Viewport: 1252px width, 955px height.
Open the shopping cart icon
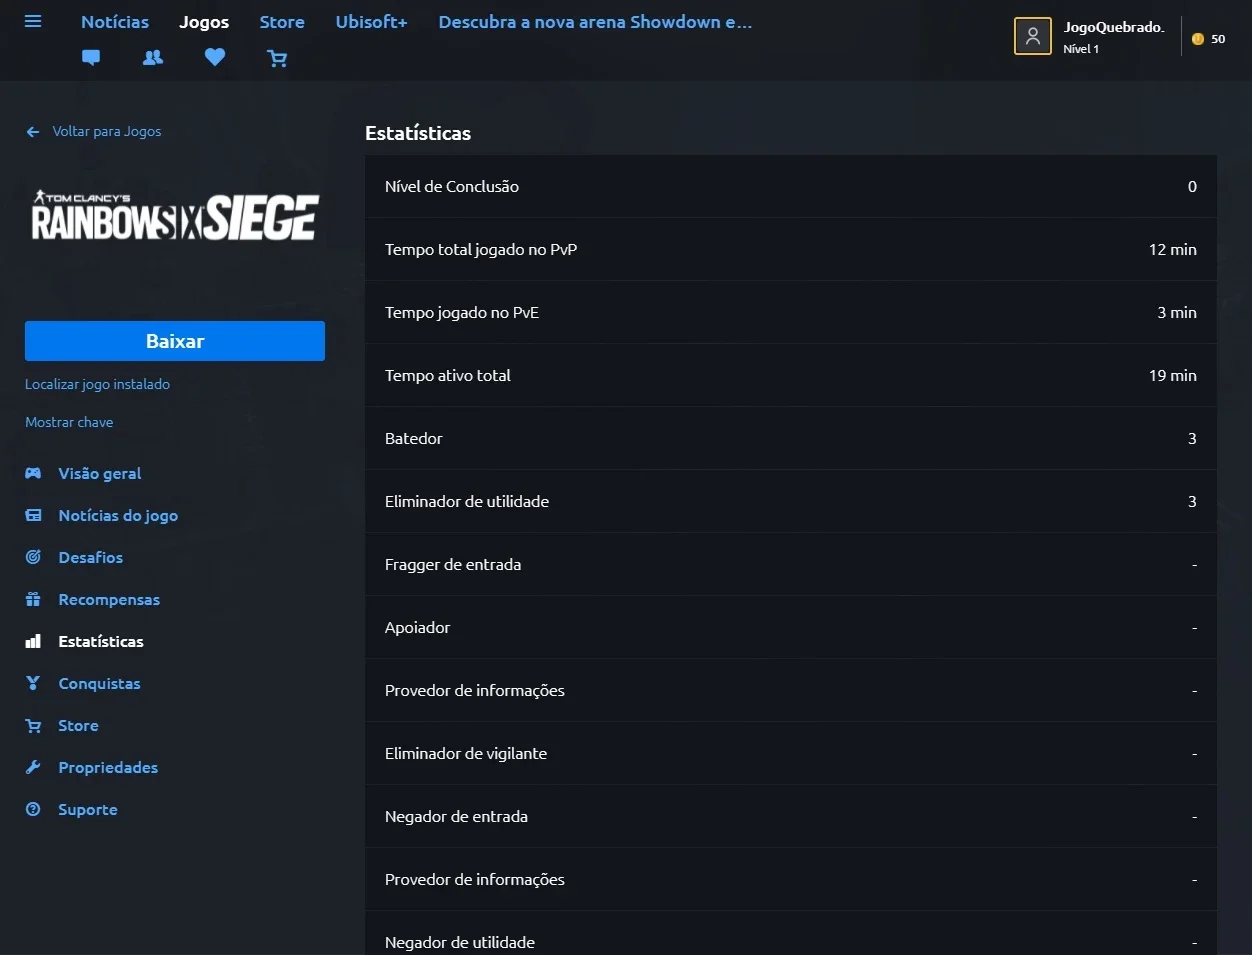pos(277,58)
